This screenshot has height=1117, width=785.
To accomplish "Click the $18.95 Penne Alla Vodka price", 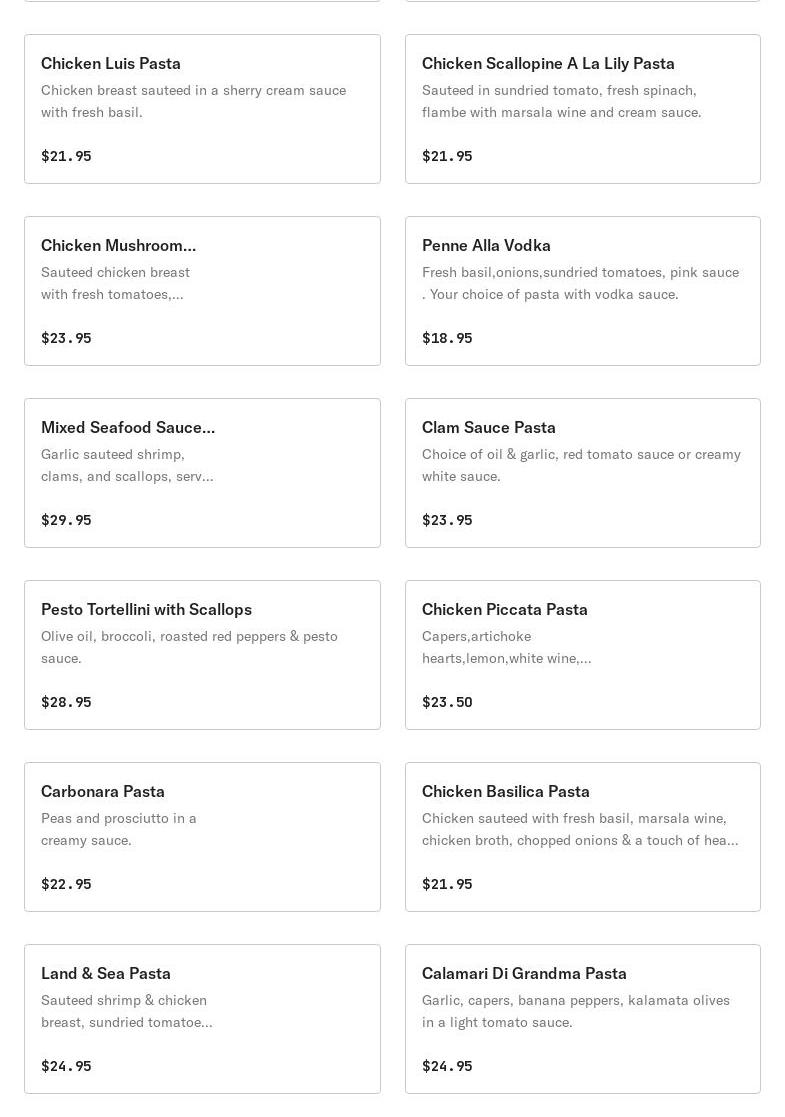I will pos(447,338).
